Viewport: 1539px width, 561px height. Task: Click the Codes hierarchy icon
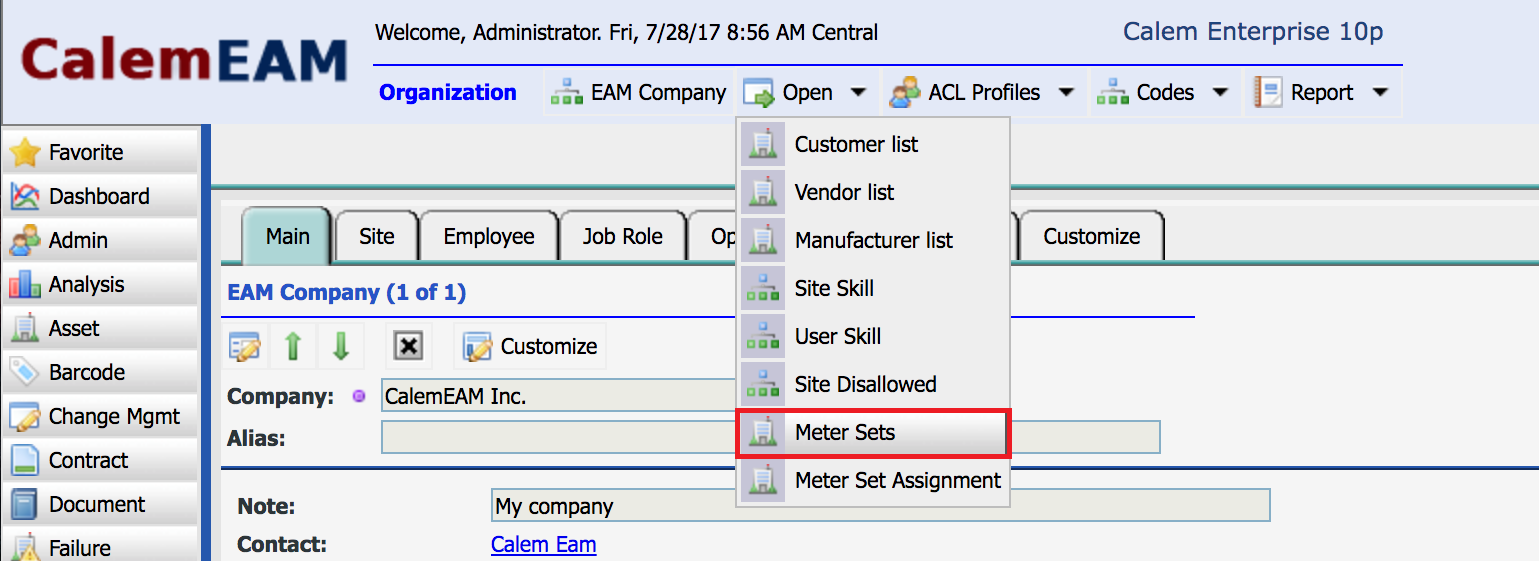1113,93
